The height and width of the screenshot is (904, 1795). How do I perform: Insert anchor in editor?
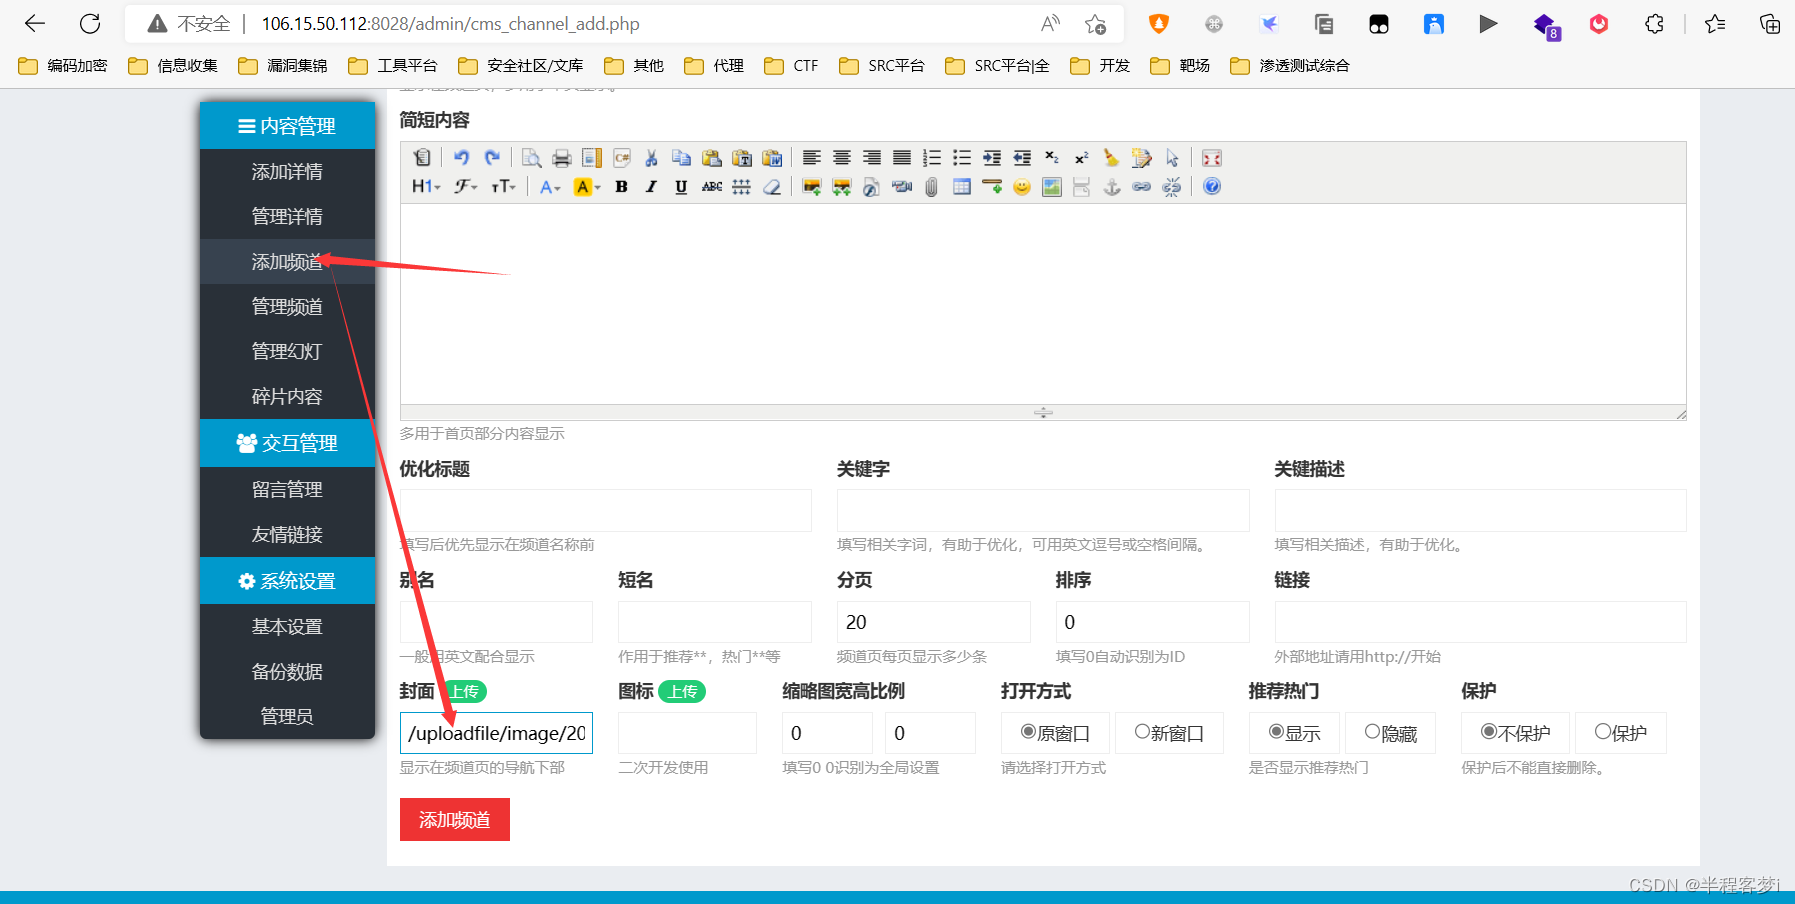coord(1112,187)
